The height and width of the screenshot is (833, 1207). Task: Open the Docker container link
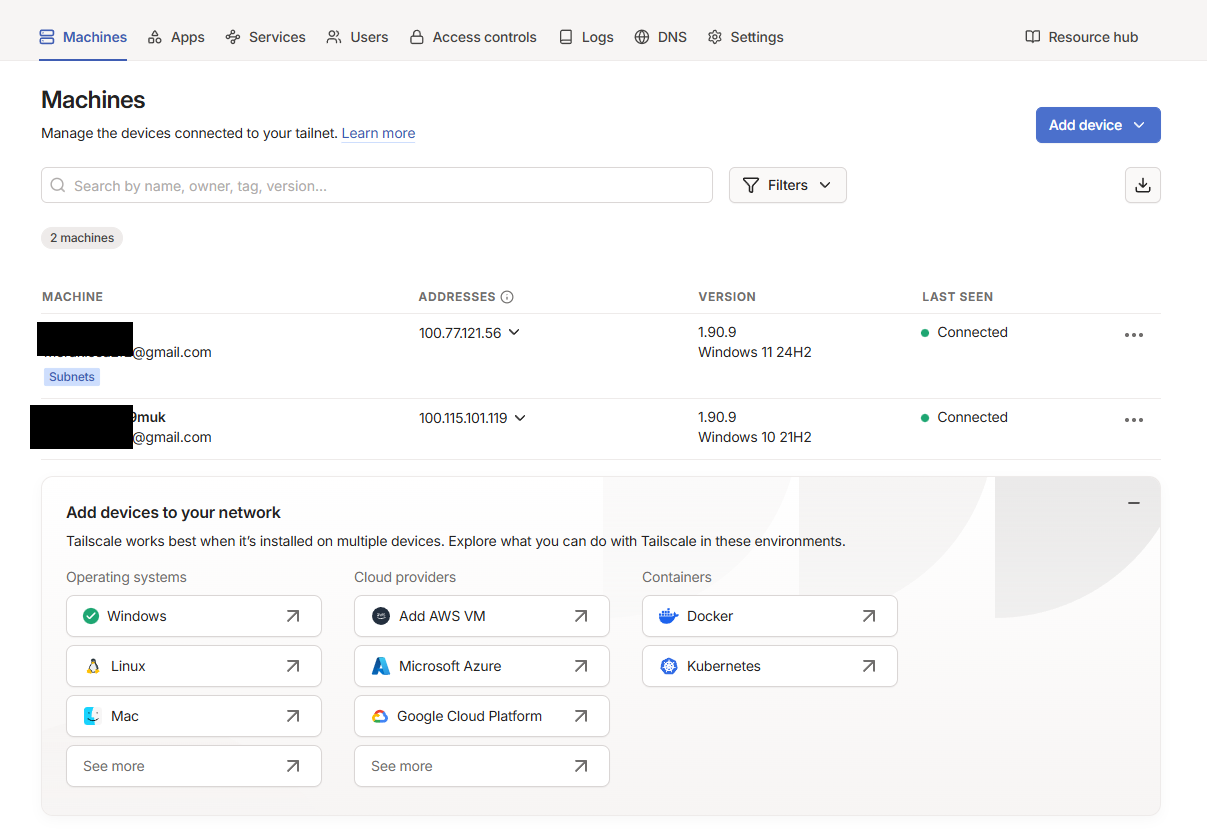[769, 616]
